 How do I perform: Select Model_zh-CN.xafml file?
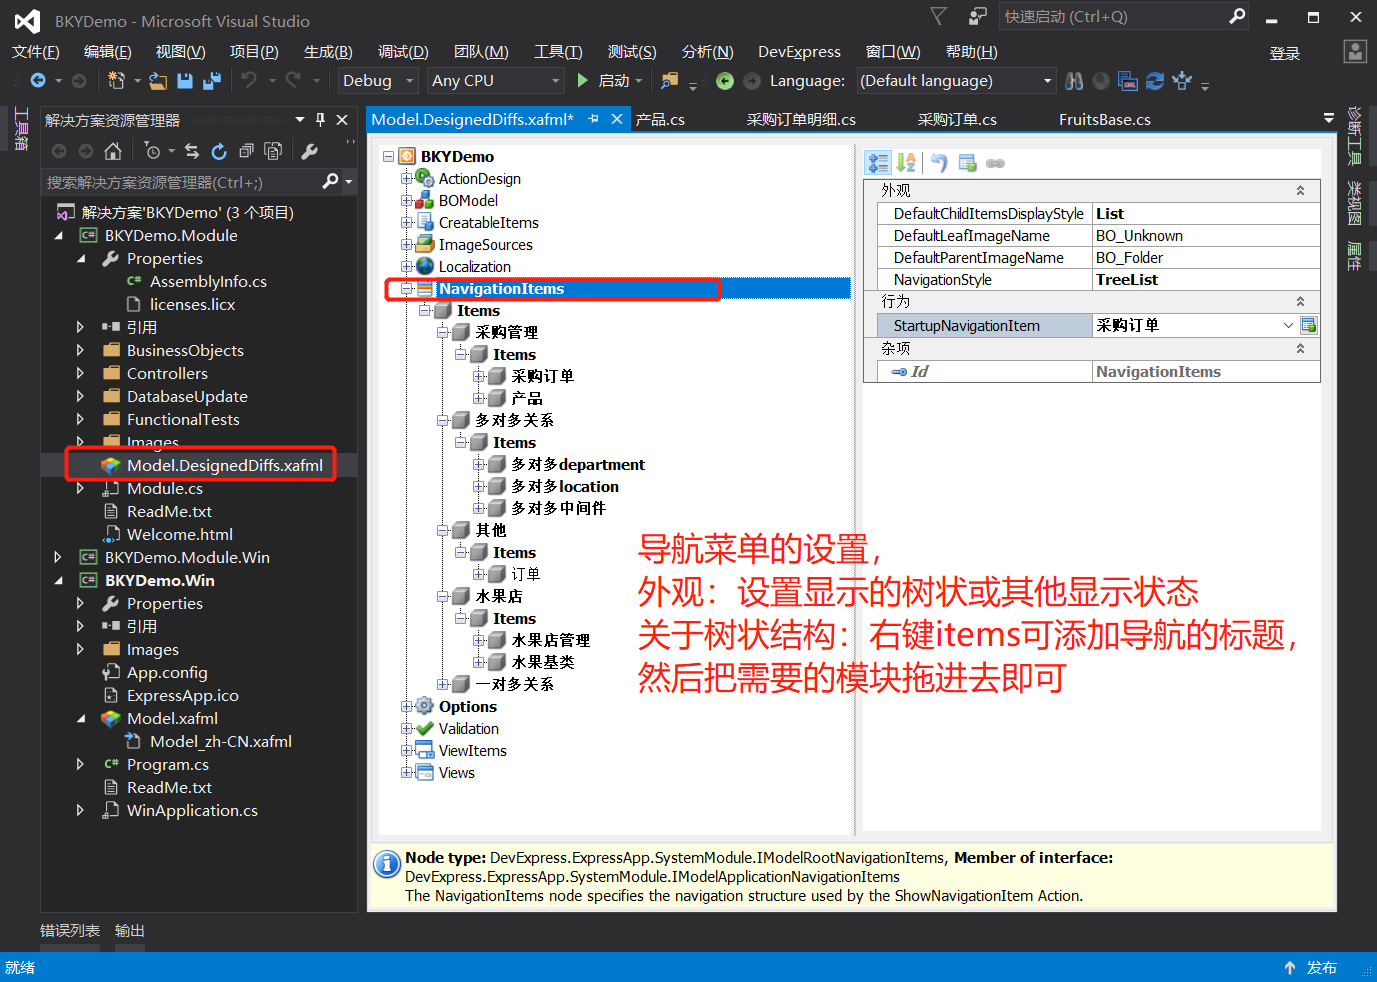pyautogui.click(x=221, y=741)
